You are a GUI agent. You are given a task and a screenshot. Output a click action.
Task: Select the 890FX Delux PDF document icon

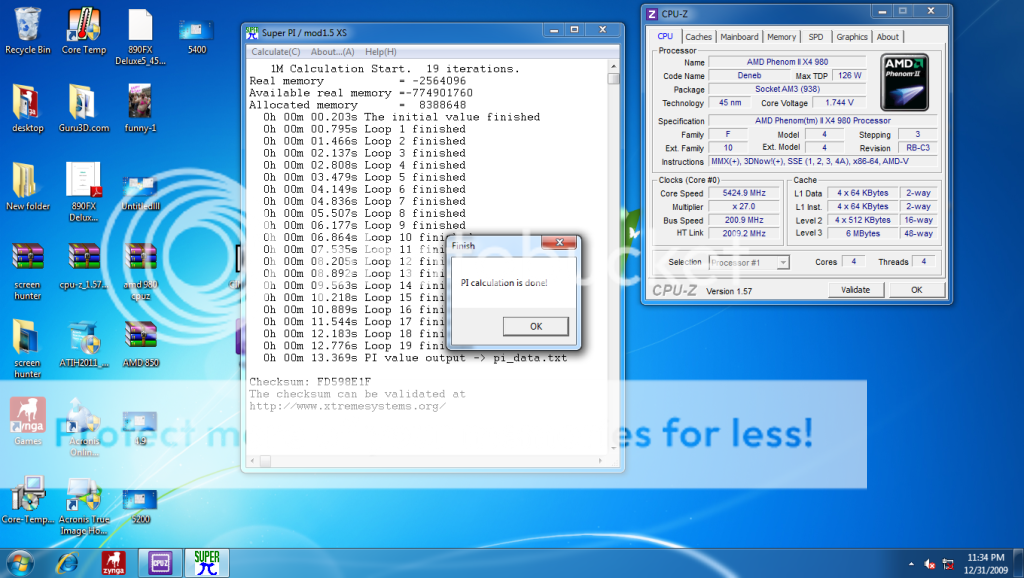[x=84, y=192]
